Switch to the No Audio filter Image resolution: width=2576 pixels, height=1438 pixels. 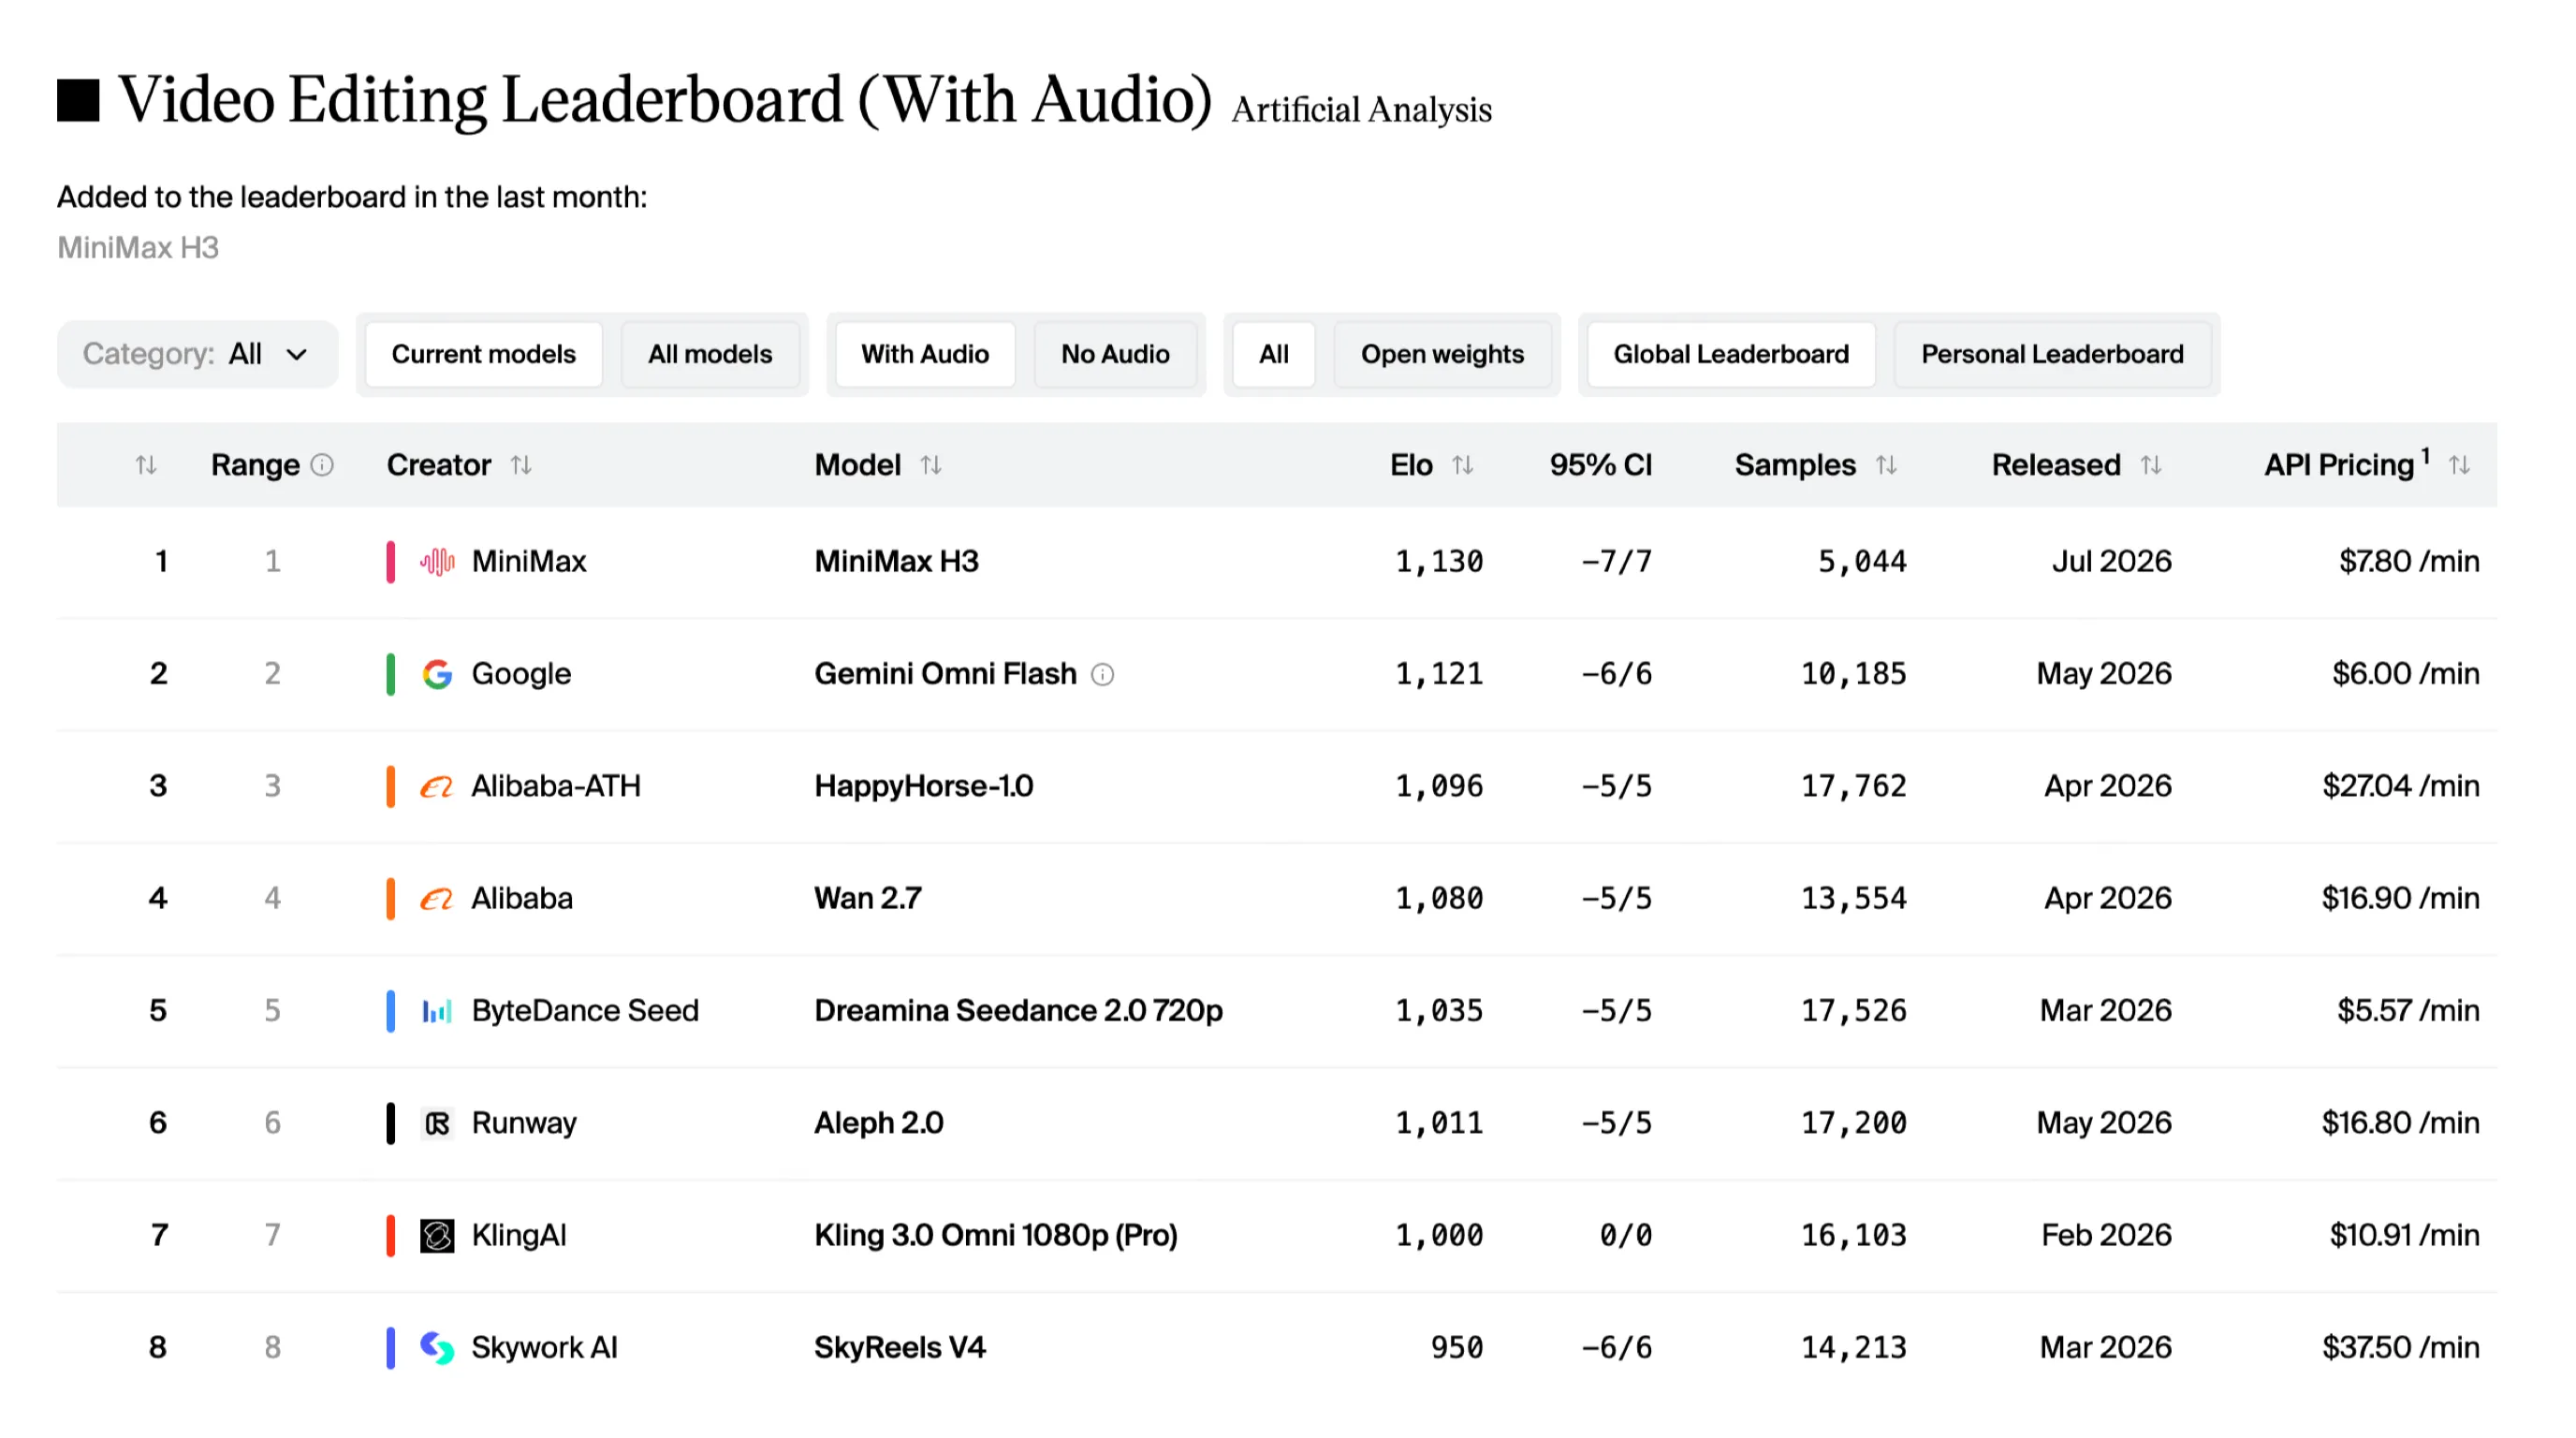click(1115, 354)
